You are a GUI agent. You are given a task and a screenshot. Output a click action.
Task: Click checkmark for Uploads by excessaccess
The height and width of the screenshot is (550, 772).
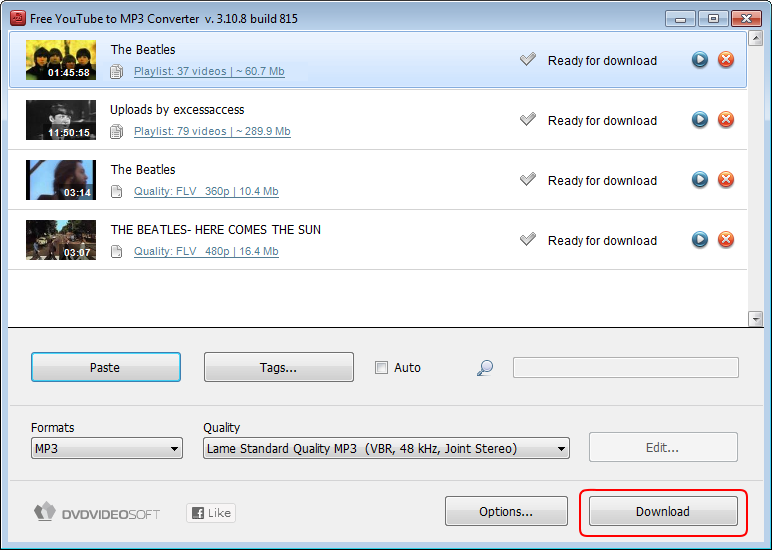click(x=528, y=120)
